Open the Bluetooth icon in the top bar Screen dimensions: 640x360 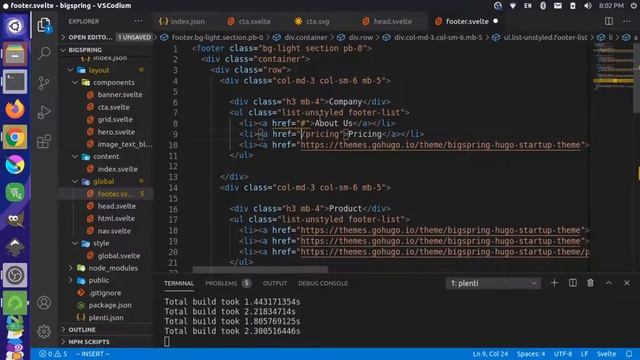(543, 6)
